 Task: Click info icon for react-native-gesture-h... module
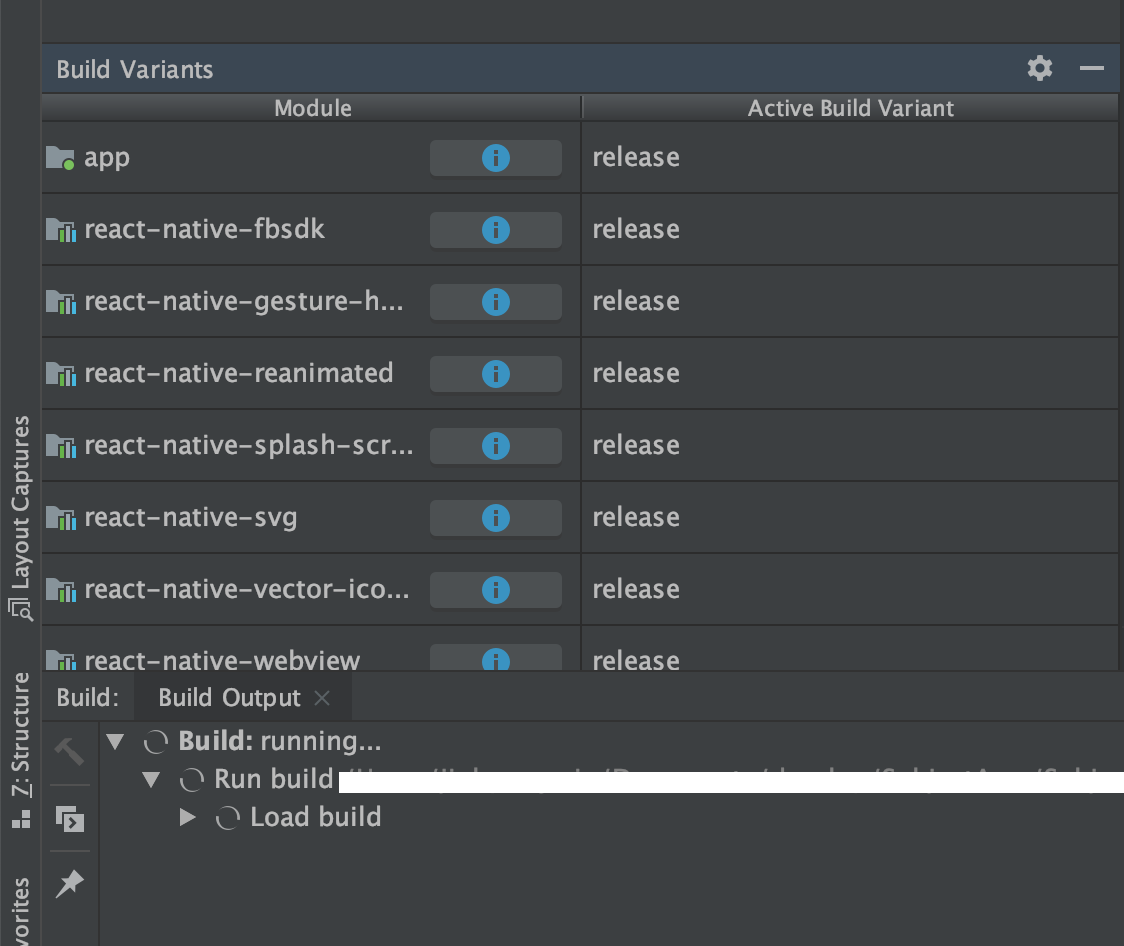(x=495, y=302)
